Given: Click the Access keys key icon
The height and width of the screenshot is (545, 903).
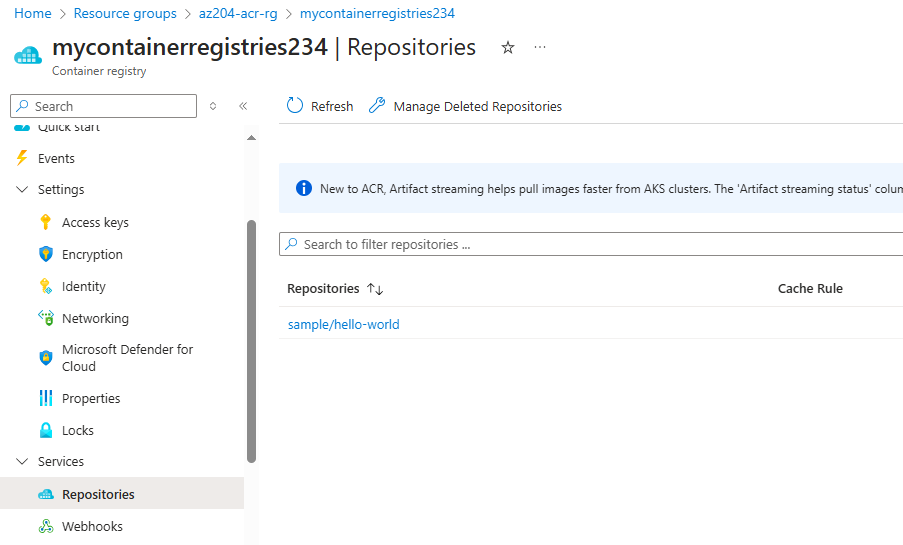Looking at the screenshot, I should (x=45, y=222).
